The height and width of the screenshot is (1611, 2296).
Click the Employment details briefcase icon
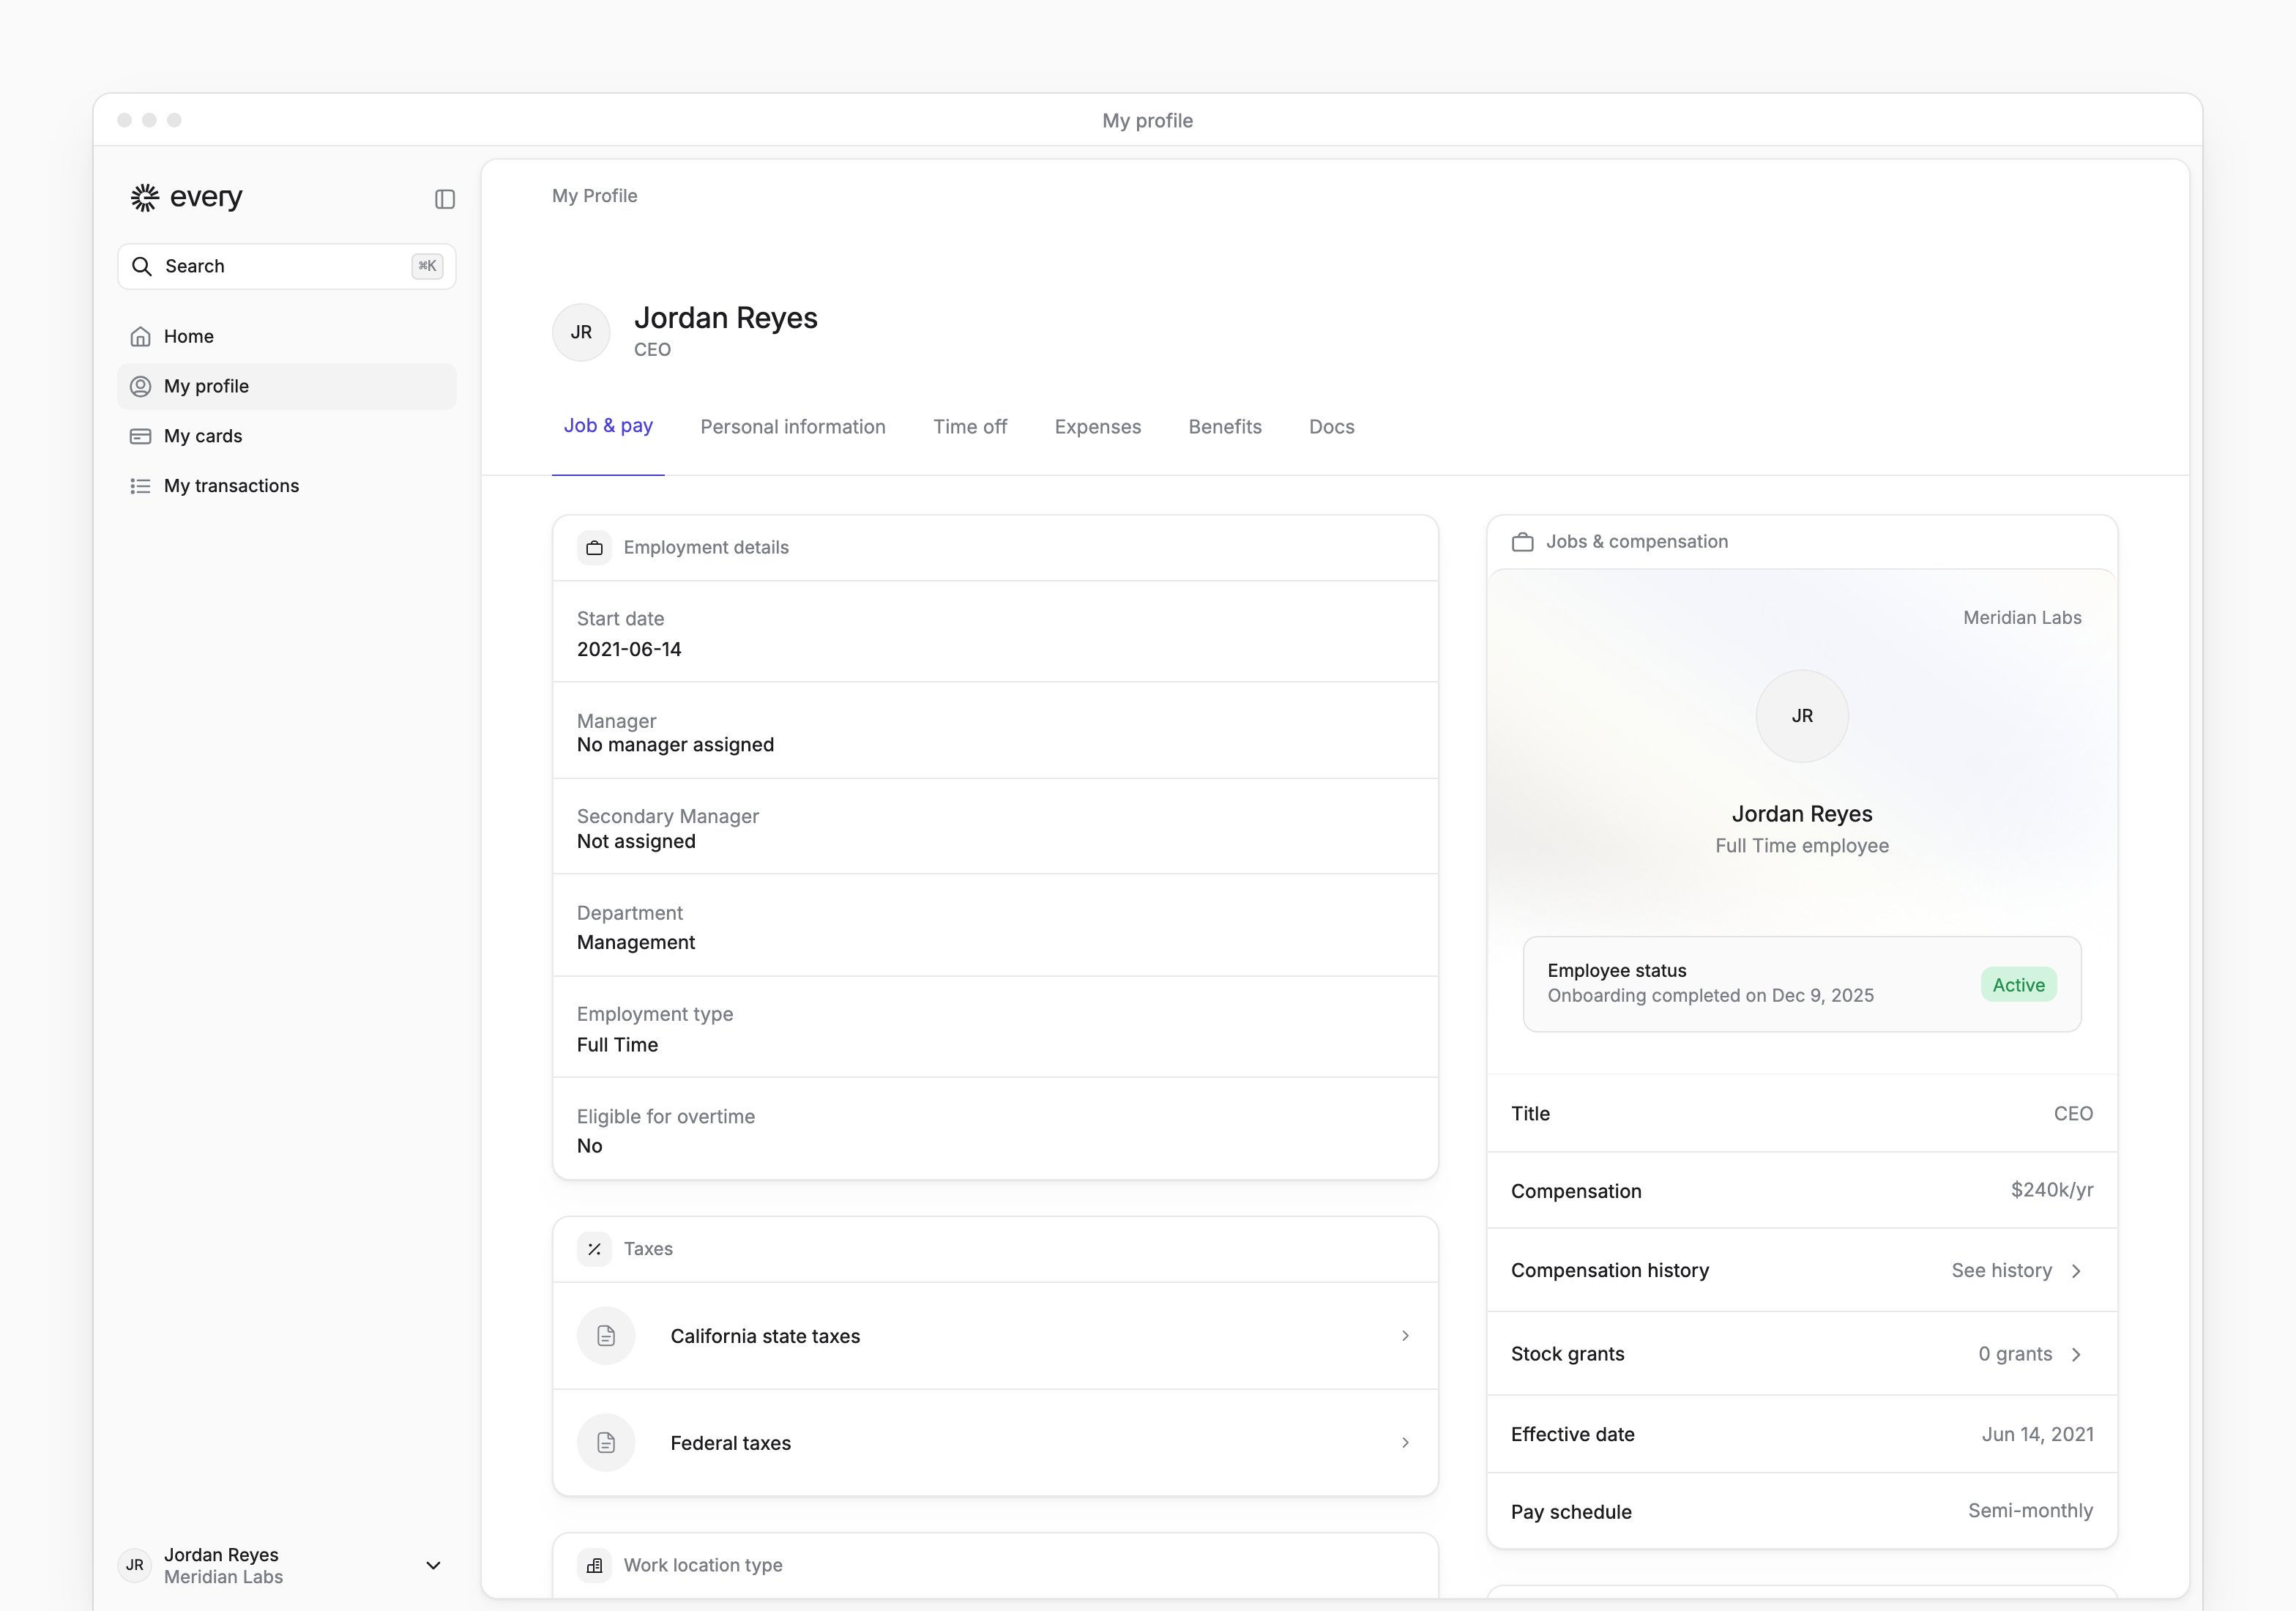click(x=594, y=548)
